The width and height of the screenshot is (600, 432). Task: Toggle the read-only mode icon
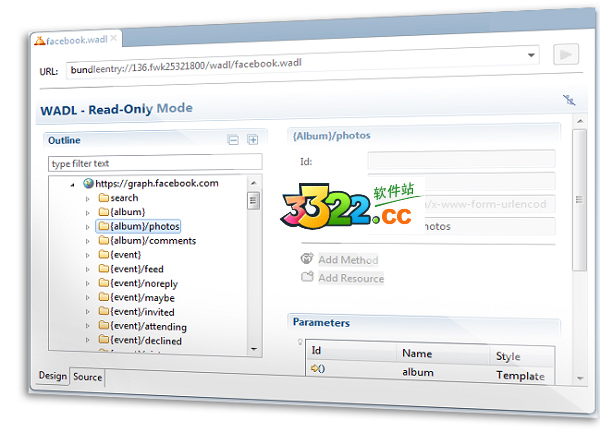[569, 100]
